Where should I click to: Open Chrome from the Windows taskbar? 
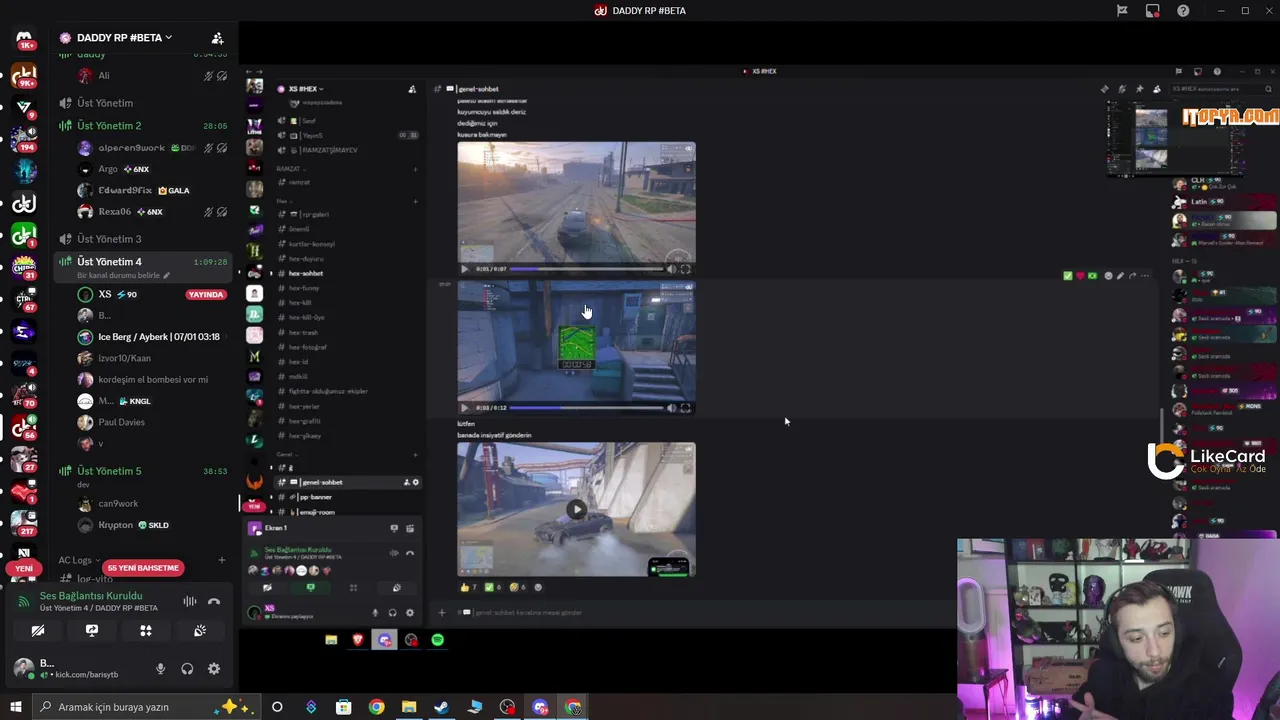tap(376, 707)
